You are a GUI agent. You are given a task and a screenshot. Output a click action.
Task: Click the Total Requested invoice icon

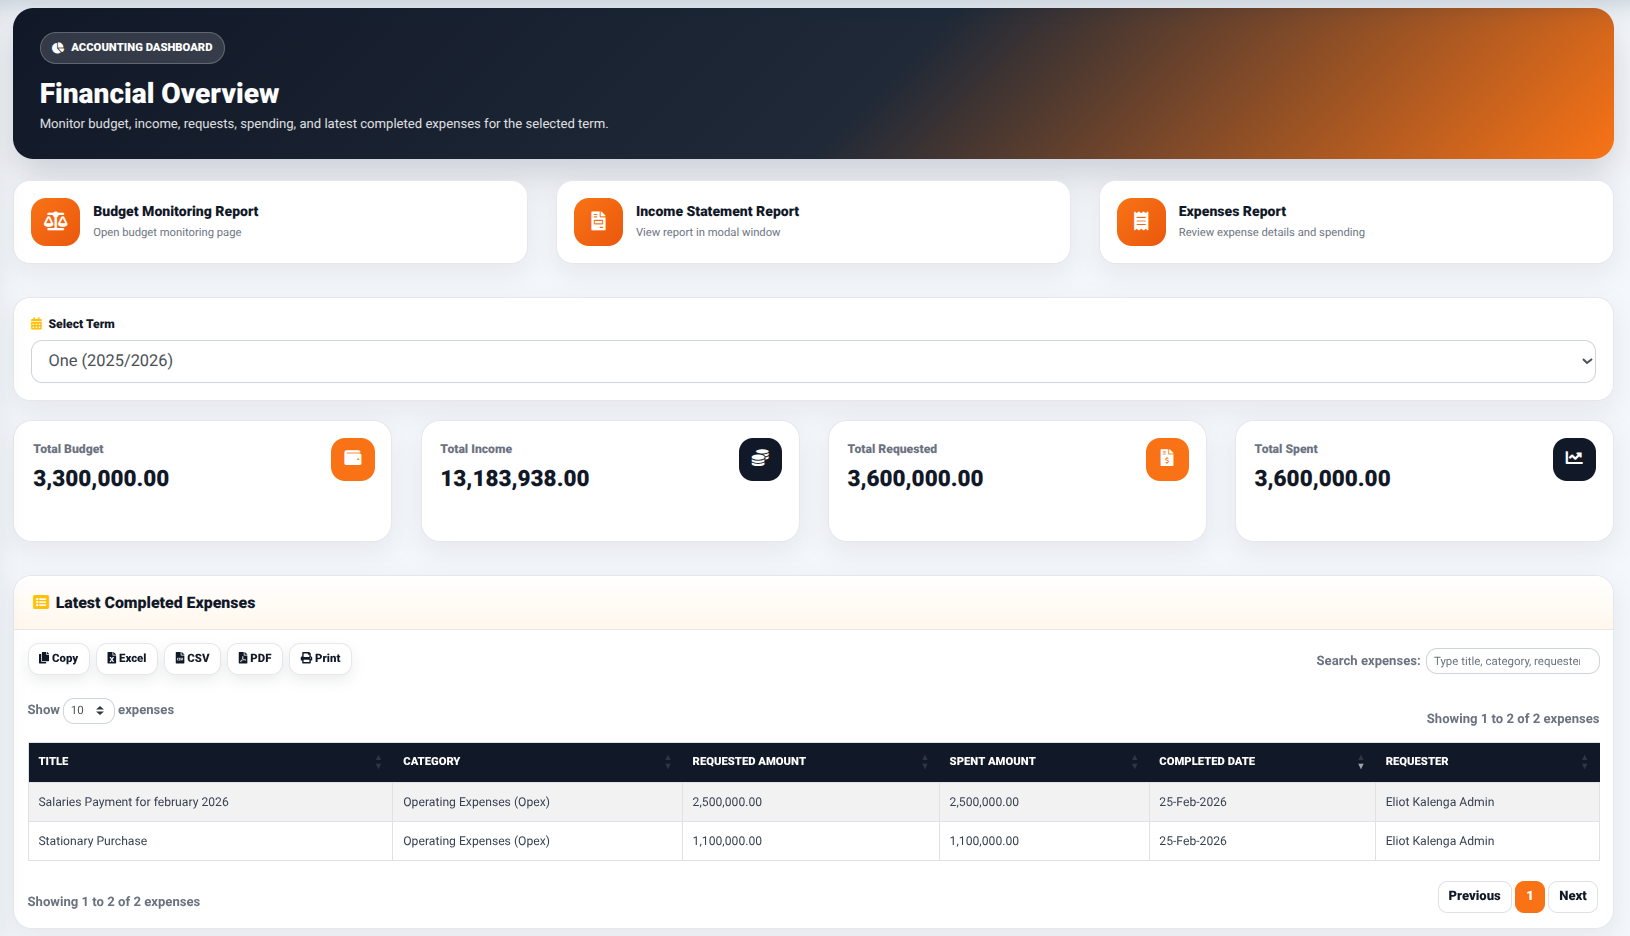pos(1167,459)
